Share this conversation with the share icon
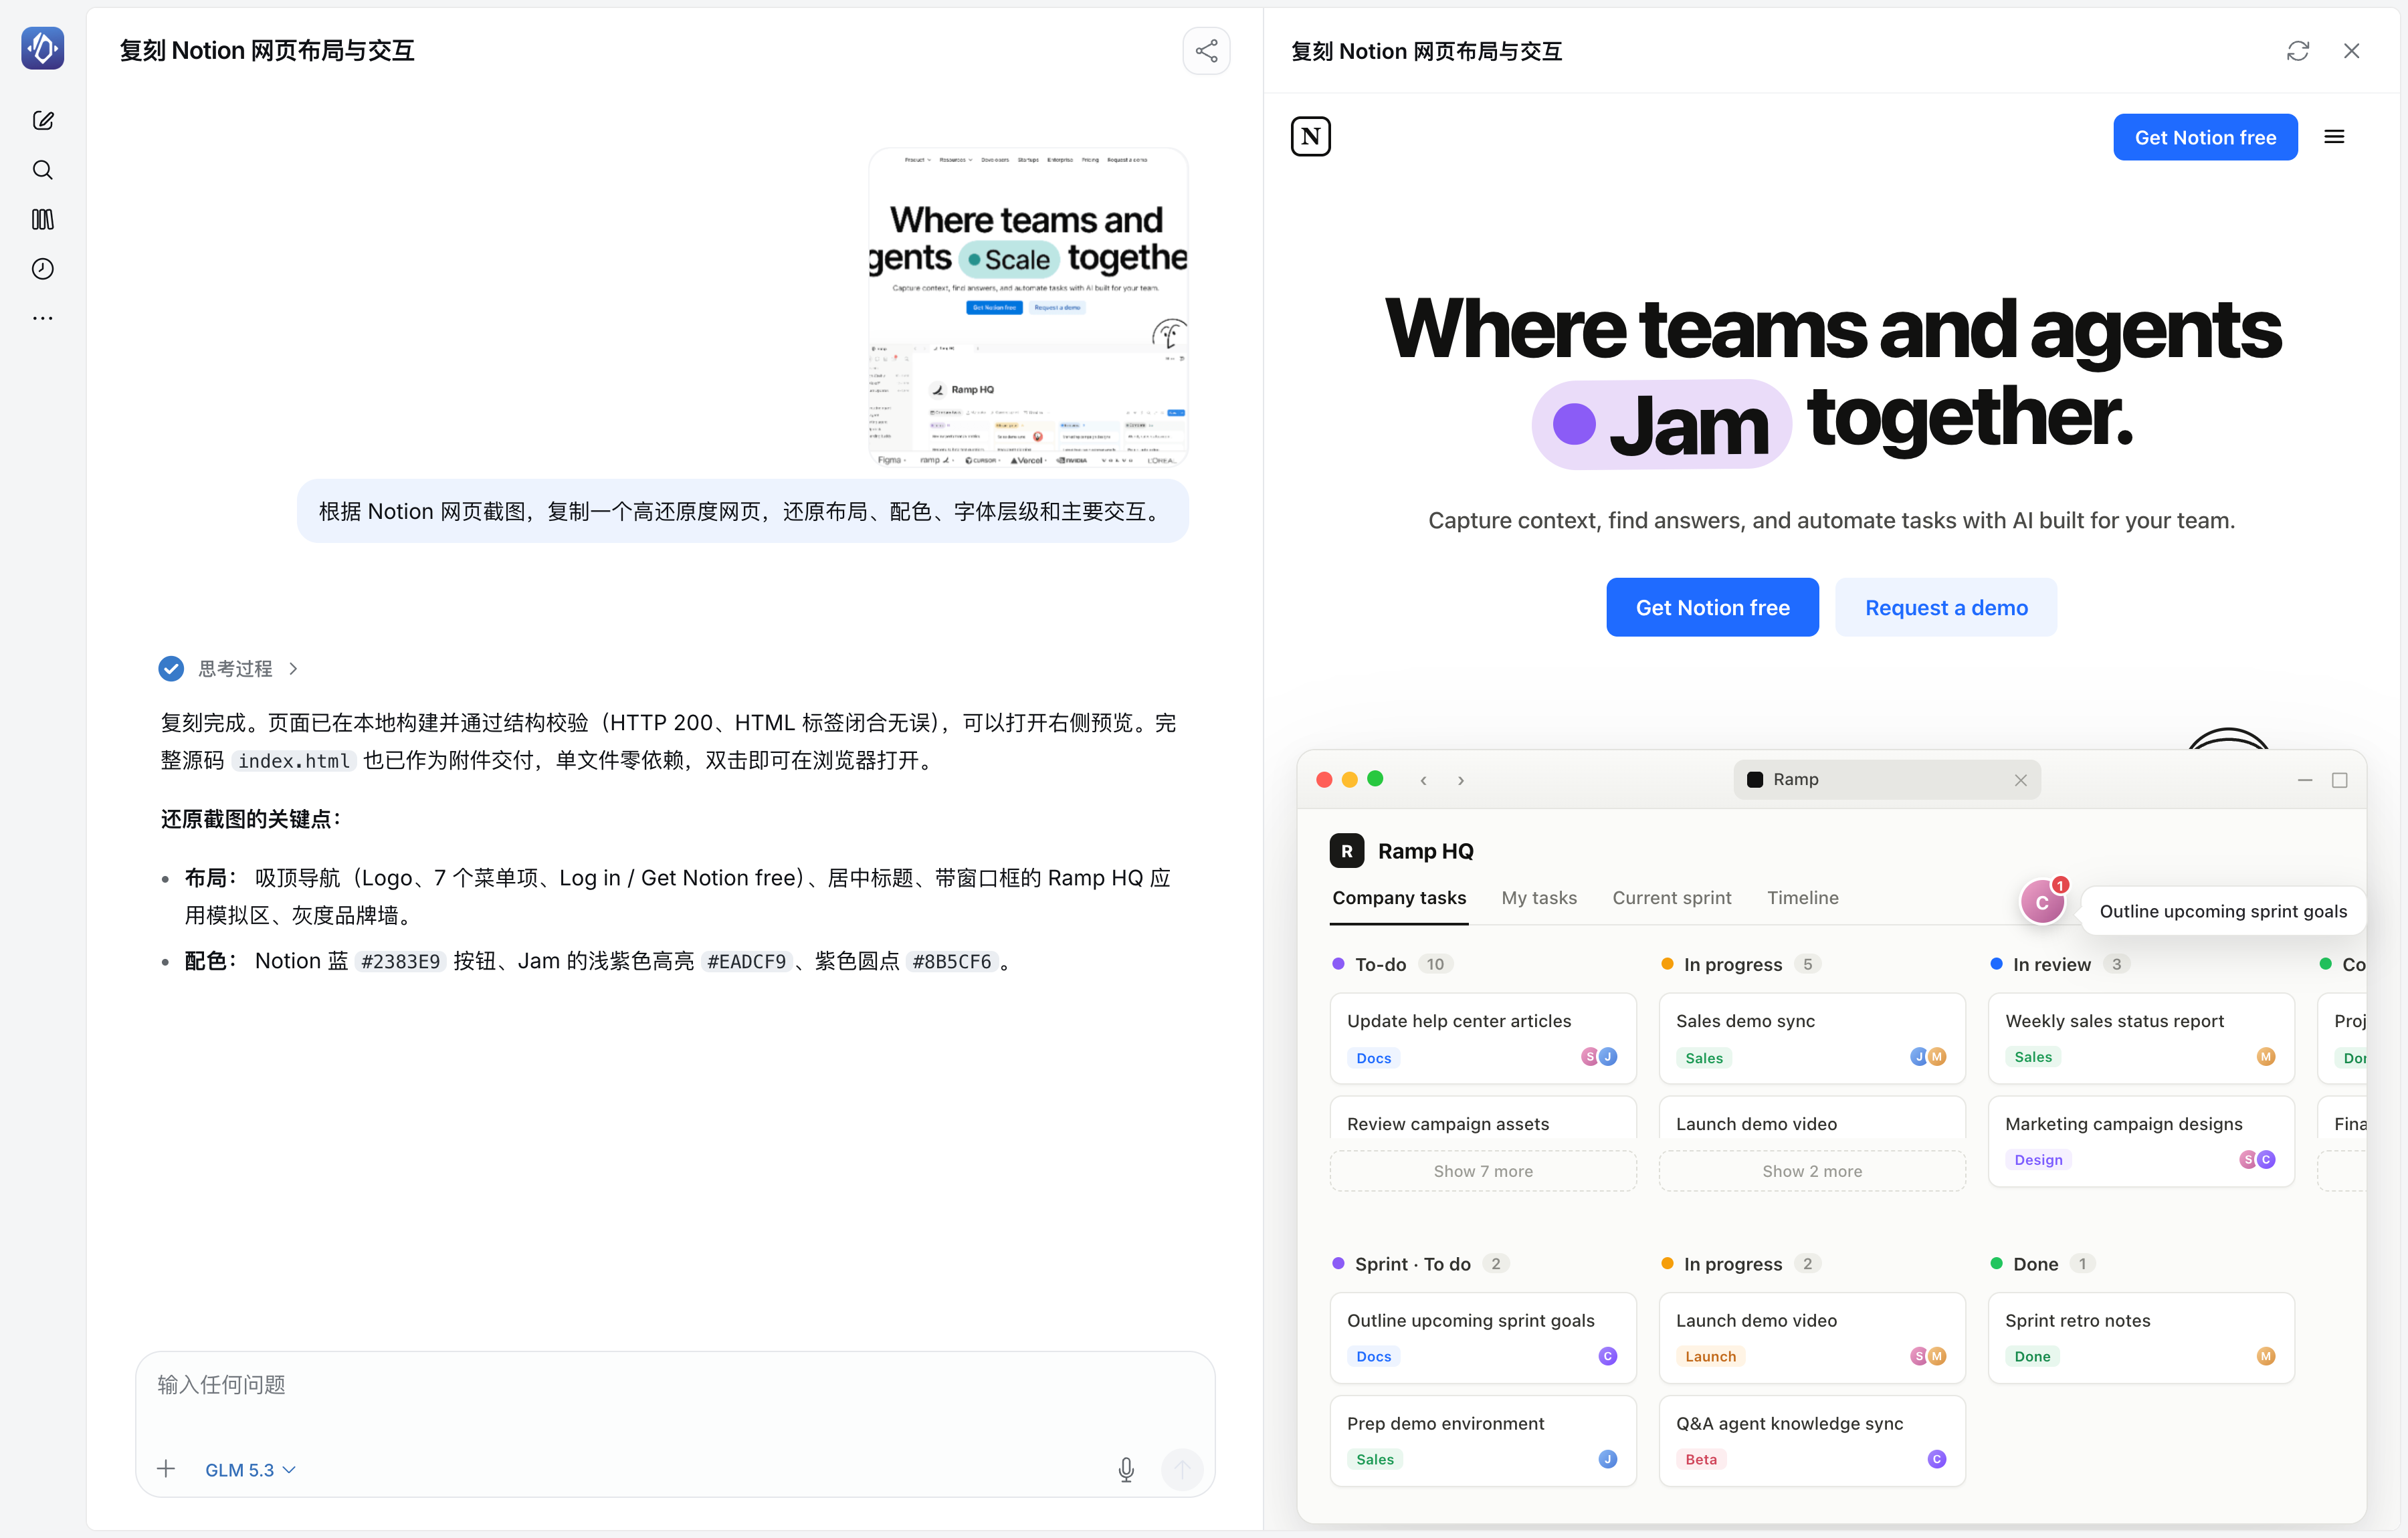2408x1538 pixels. (1206, 51)
